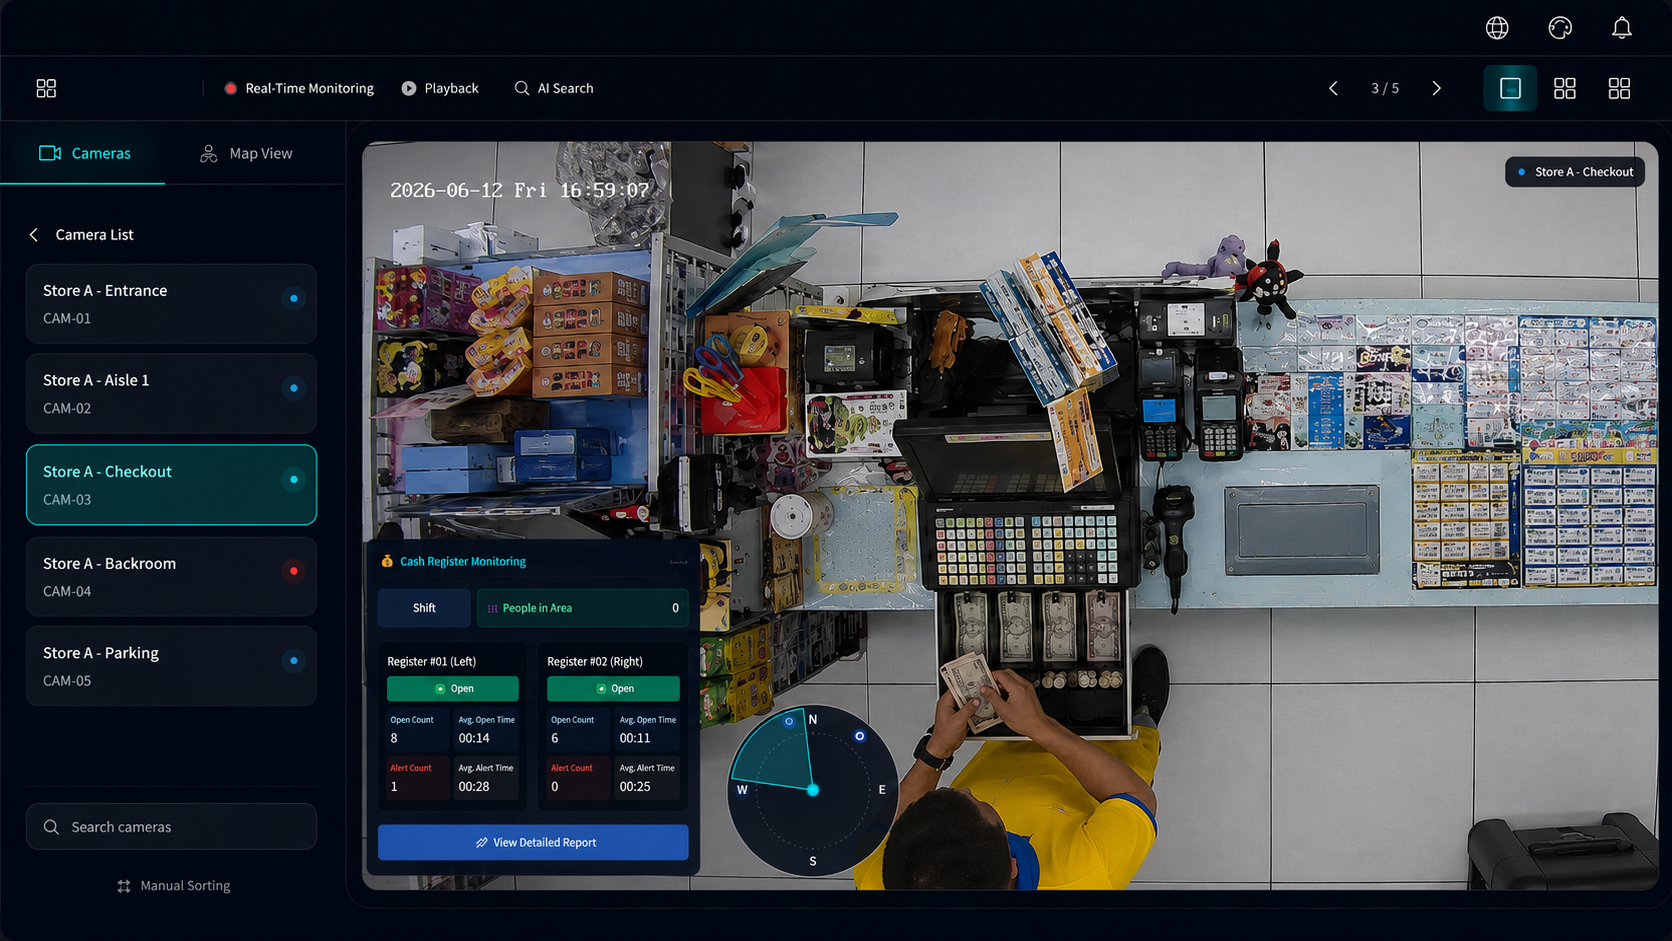Click Register #01 Alert Count value 1
The height and width of the screenshot is (941, 1672).
point(394,787)
